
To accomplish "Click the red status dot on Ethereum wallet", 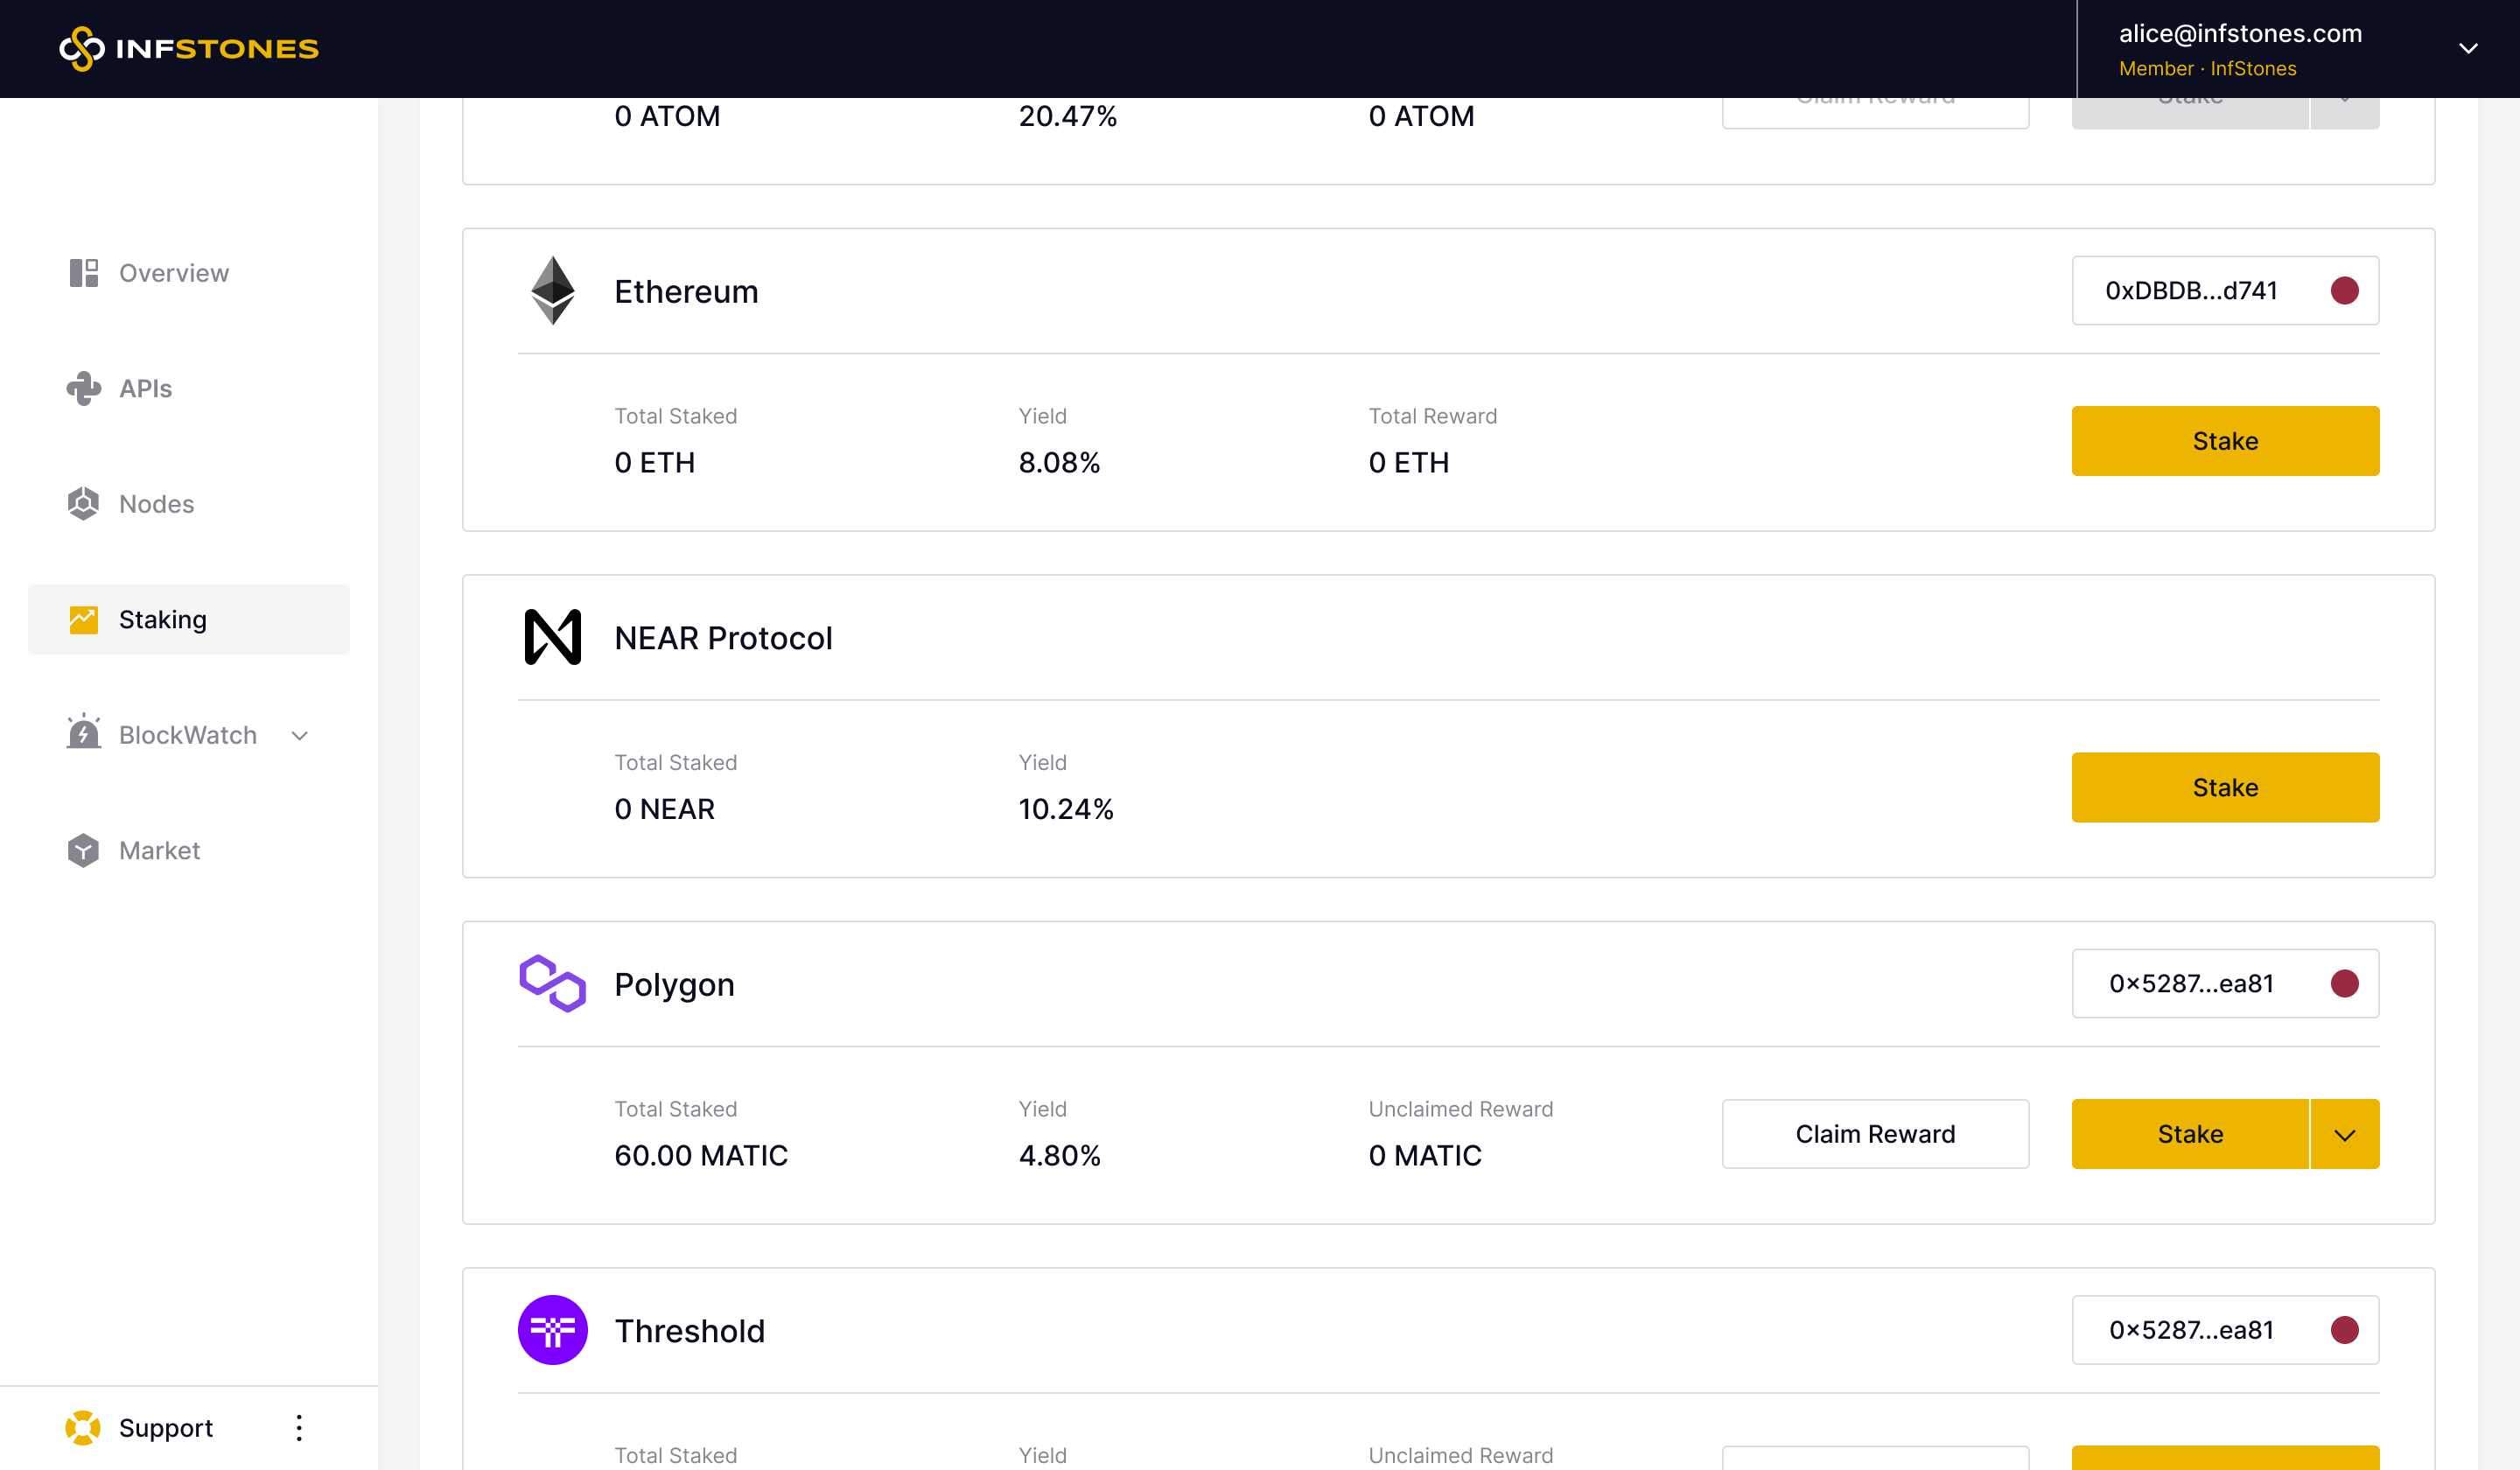I will [2345, 290].
